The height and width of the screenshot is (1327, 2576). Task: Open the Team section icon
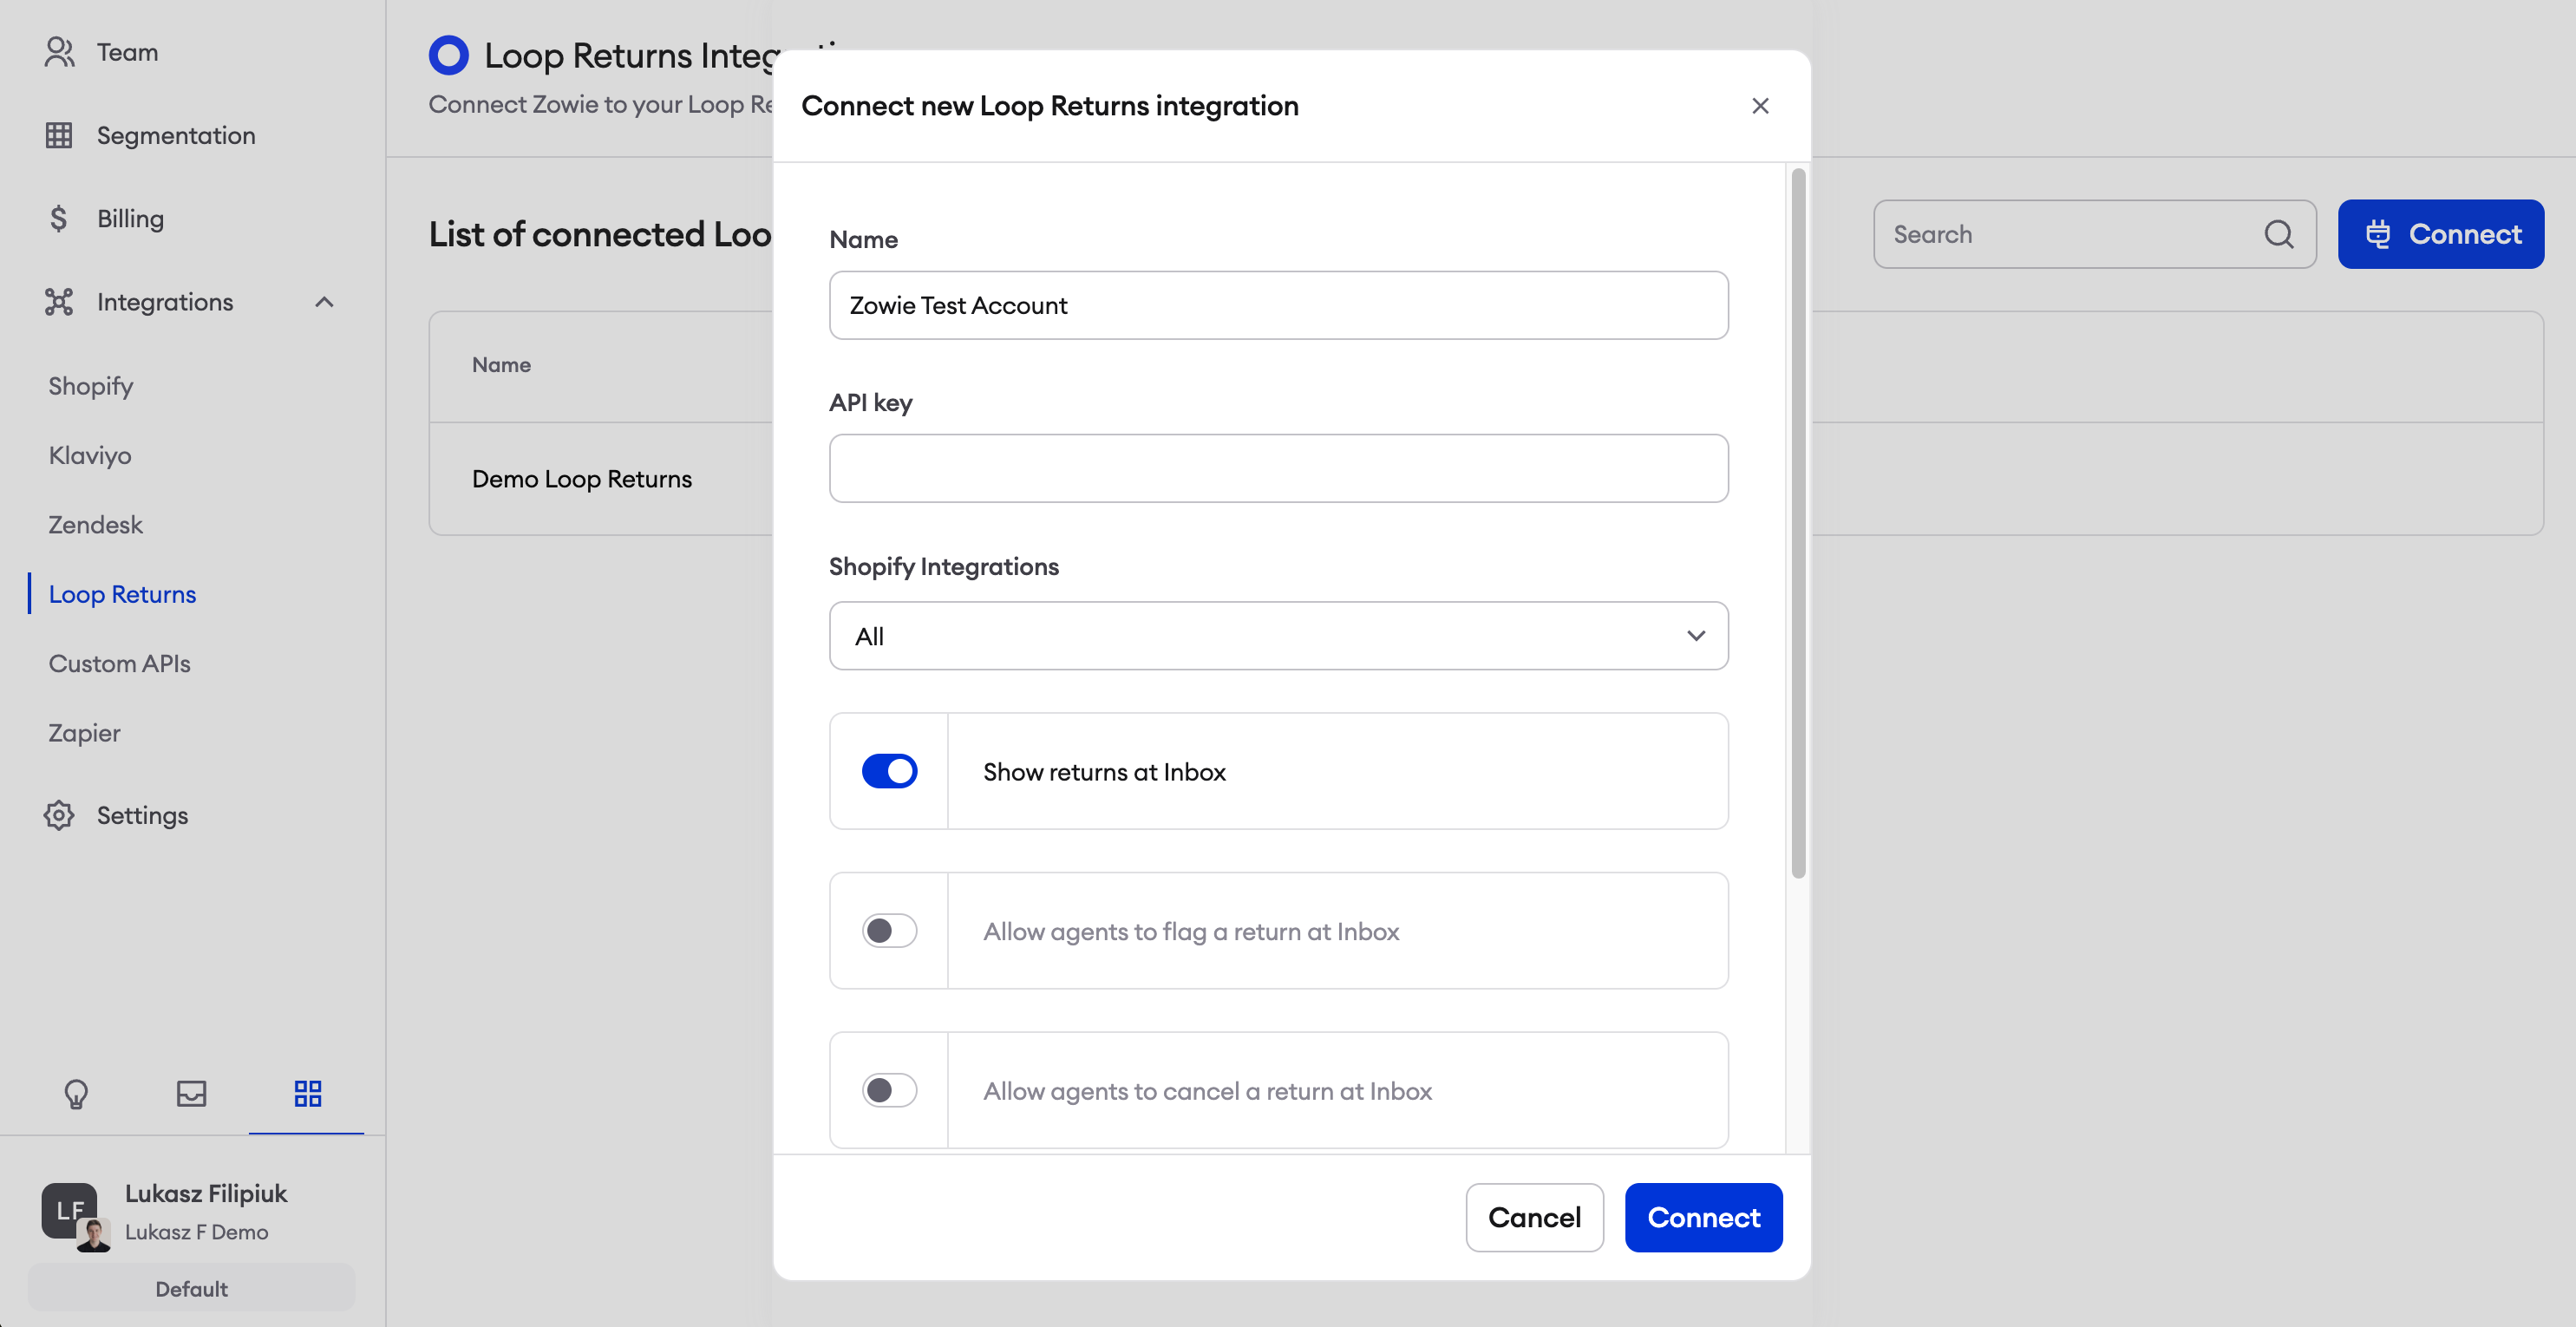coord(59,52)
